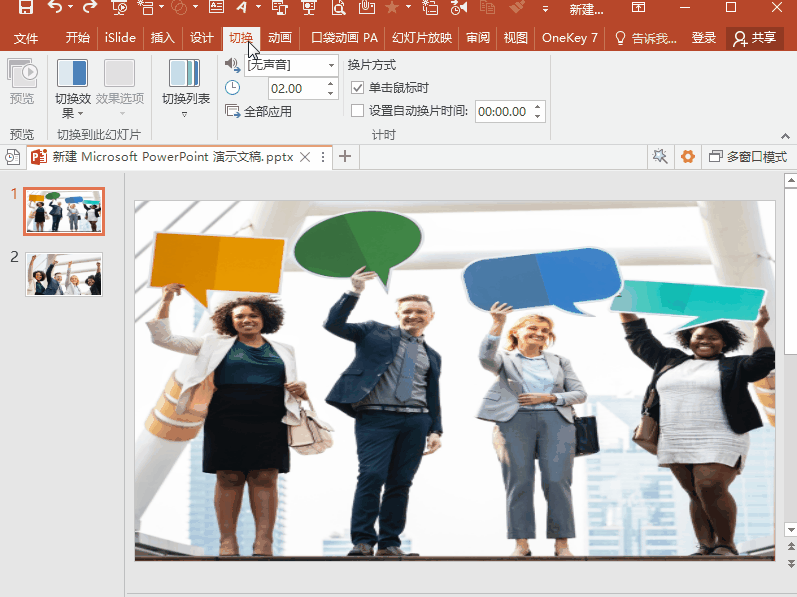Select the 切换 ribbon tab
This screenshot has width=797, height=597.
click(241, 38)
